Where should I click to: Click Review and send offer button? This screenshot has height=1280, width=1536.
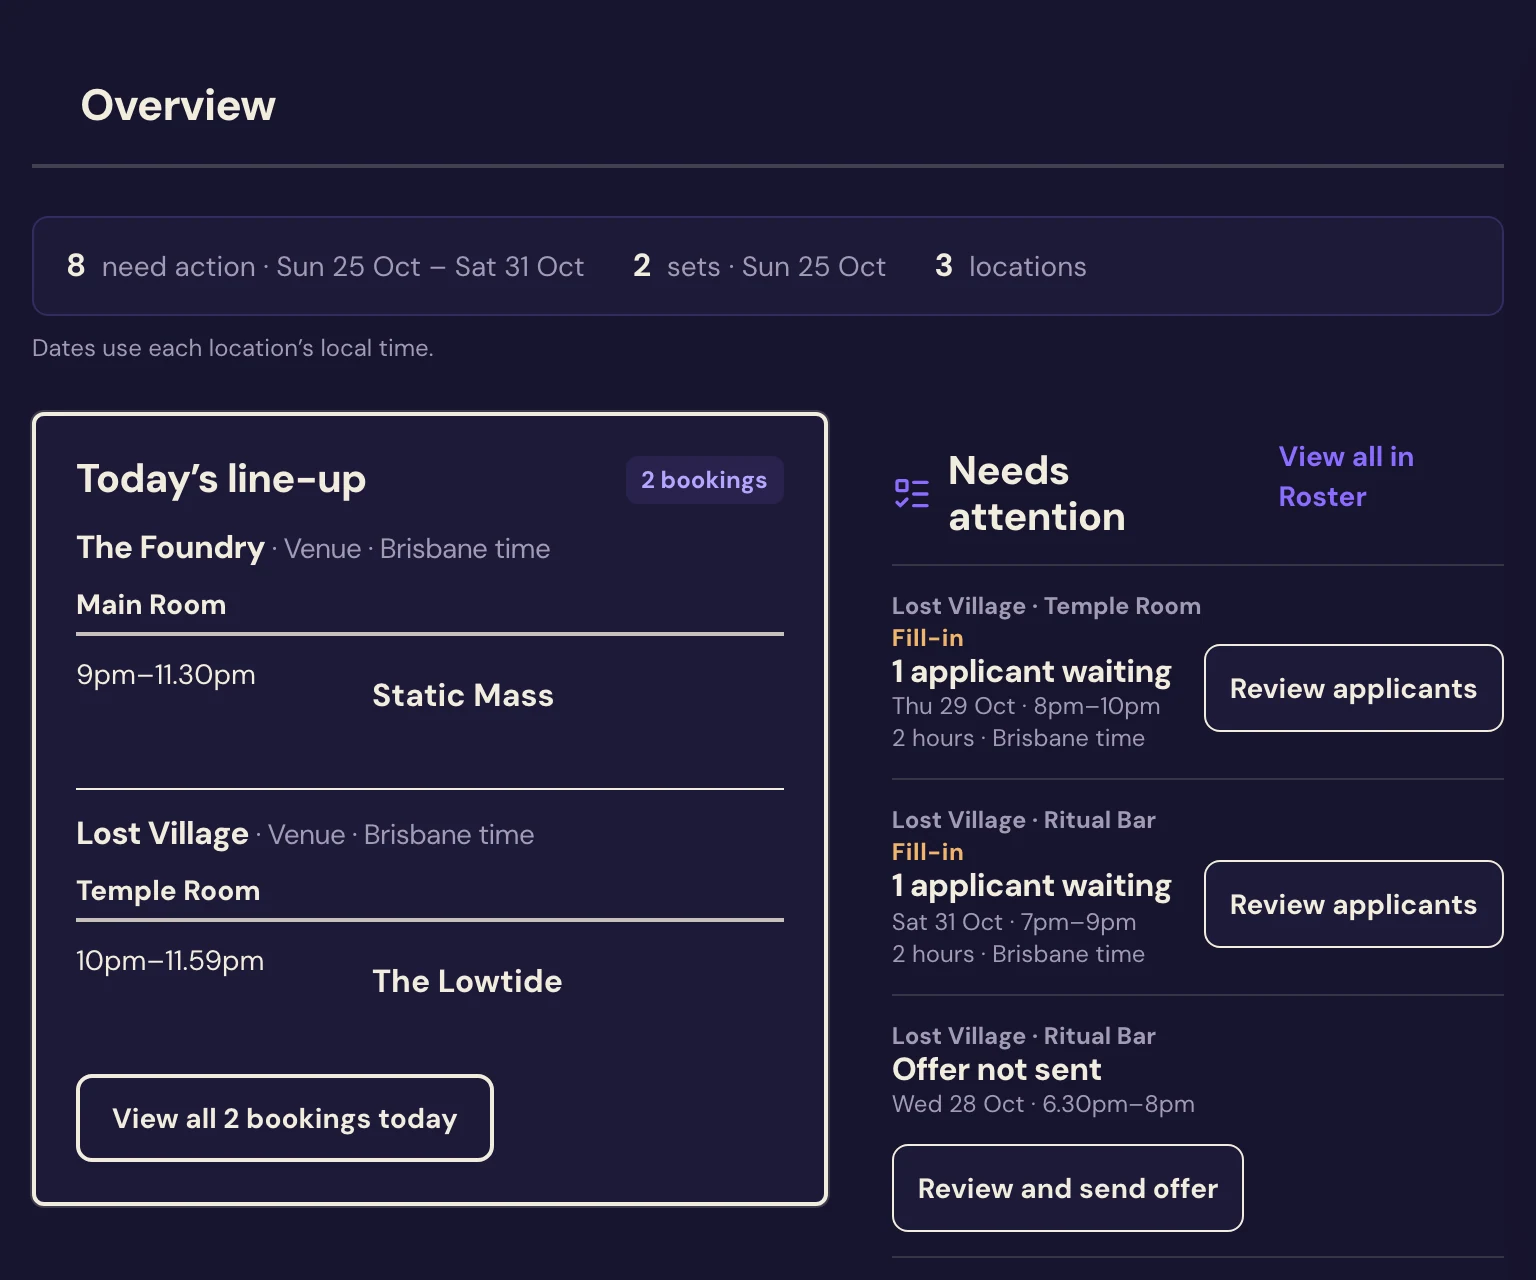[1067, 1188]
